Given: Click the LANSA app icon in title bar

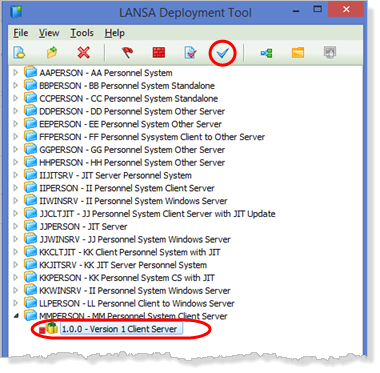Looking at the screenshot, I should tap(16, 12).
